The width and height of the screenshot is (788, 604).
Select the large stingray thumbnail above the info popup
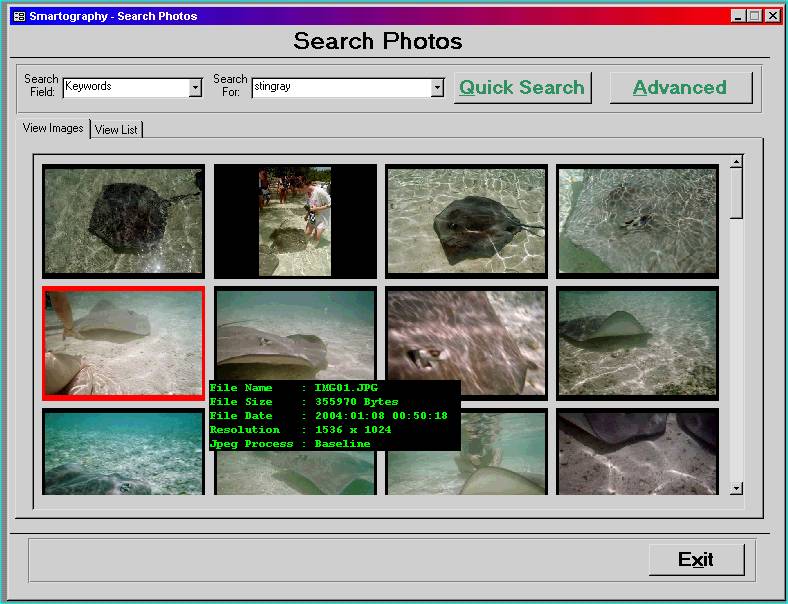[295, 333]
